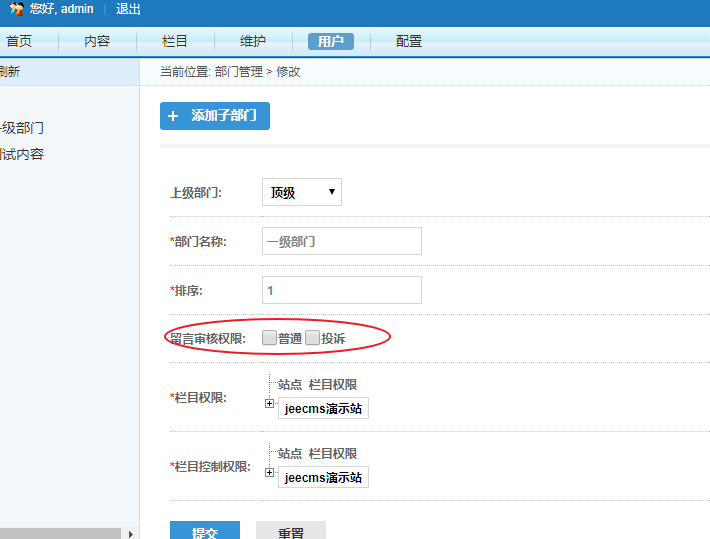The image size is (710, 539).
Task: Click the 部门名称 input field
Action: 342,241
